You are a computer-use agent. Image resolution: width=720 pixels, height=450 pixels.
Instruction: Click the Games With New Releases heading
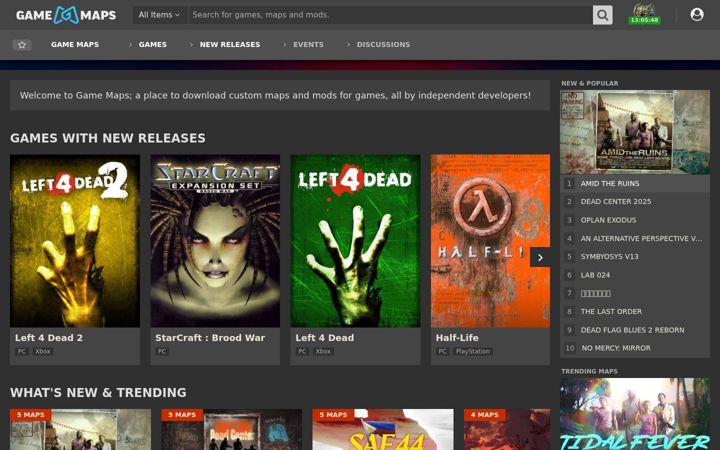click(x=108, y=138)
